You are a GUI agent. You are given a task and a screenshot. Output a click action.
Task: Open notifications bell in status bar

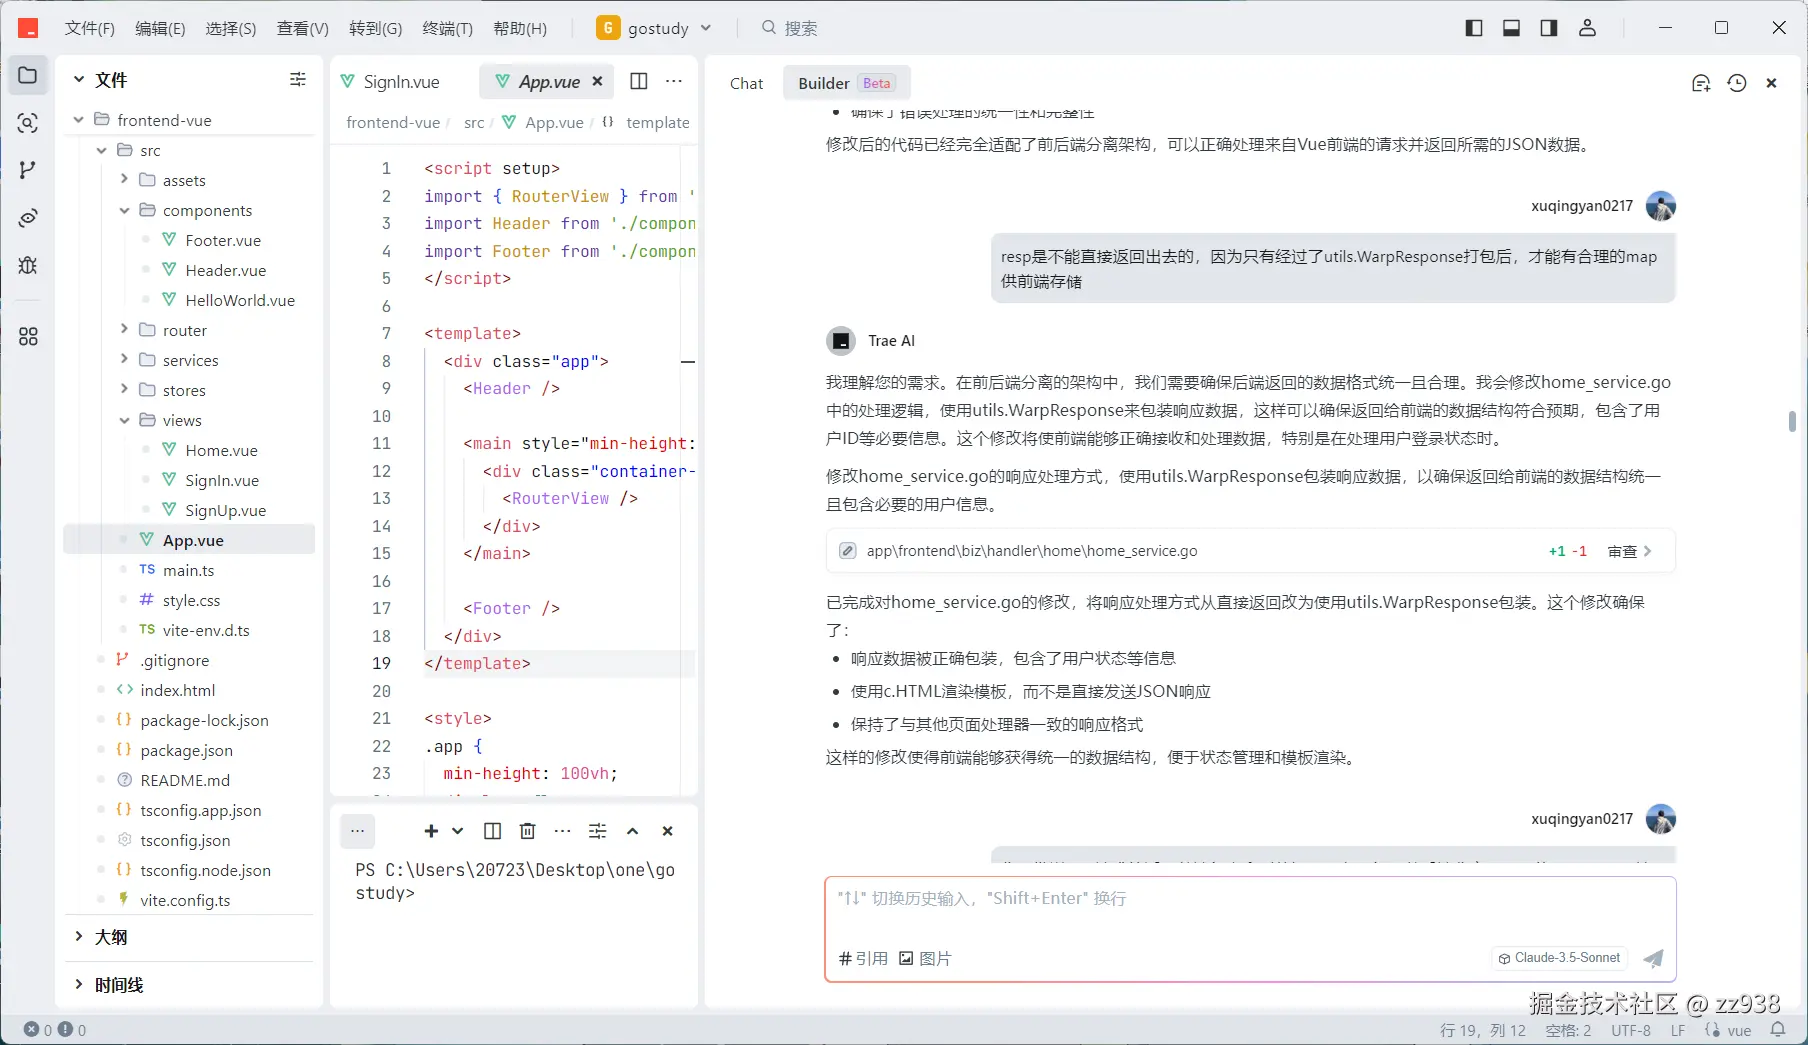[x=1778, y=1030]
